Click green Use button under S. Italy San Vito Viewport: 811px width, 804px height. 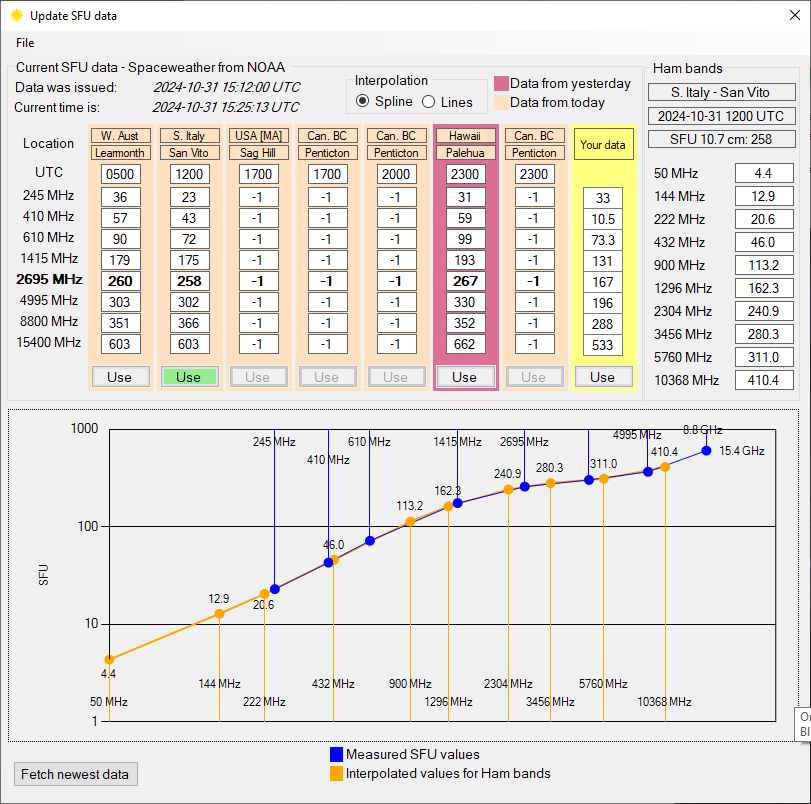click(x=189, y=377)
